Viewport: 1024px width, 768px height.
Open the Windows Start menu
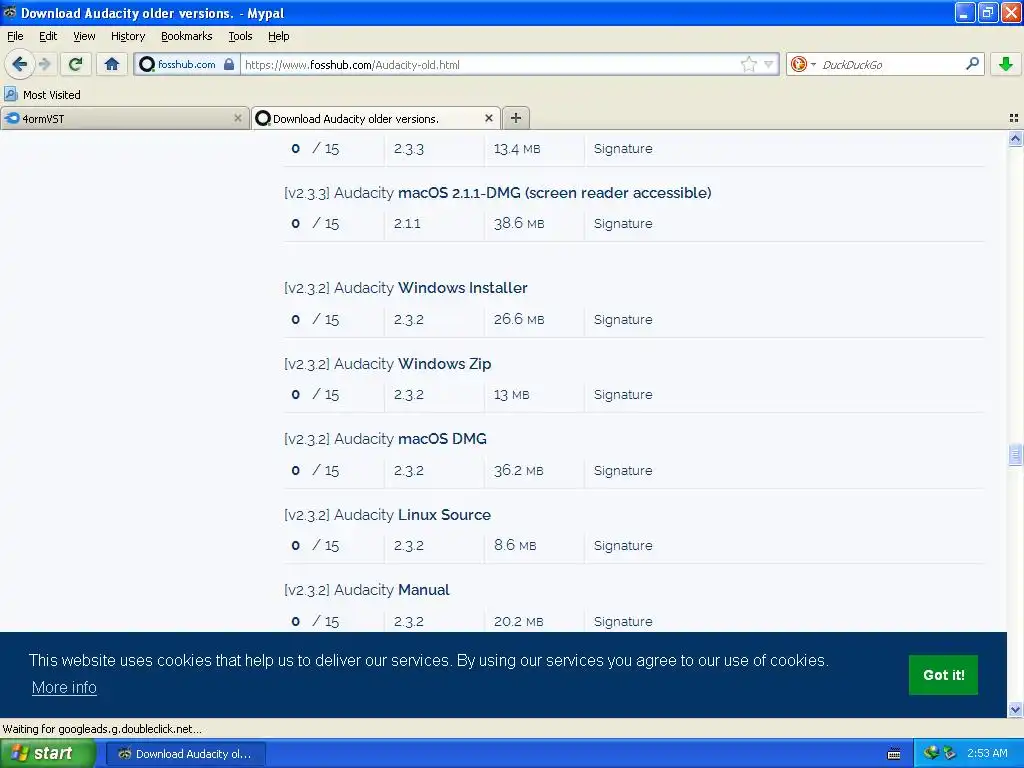point(48,753)
